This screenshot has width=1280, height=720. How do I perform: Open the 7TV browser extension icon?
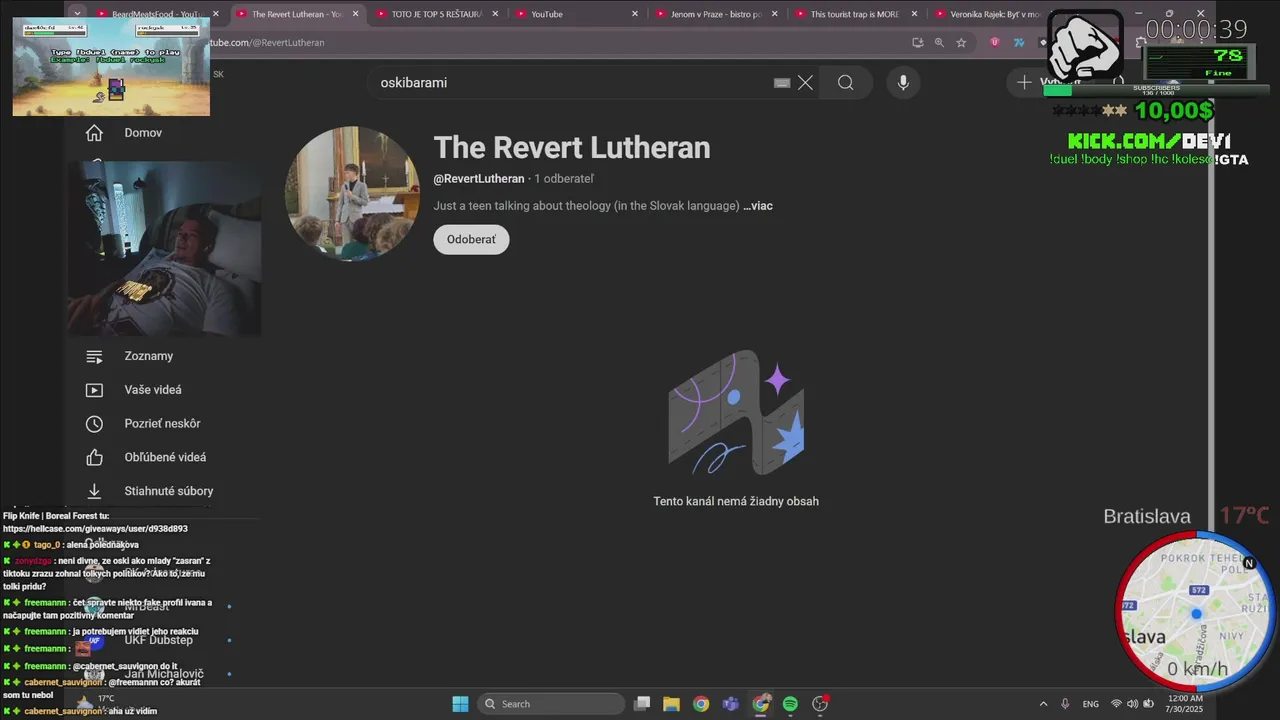[x=1019, y=43]
